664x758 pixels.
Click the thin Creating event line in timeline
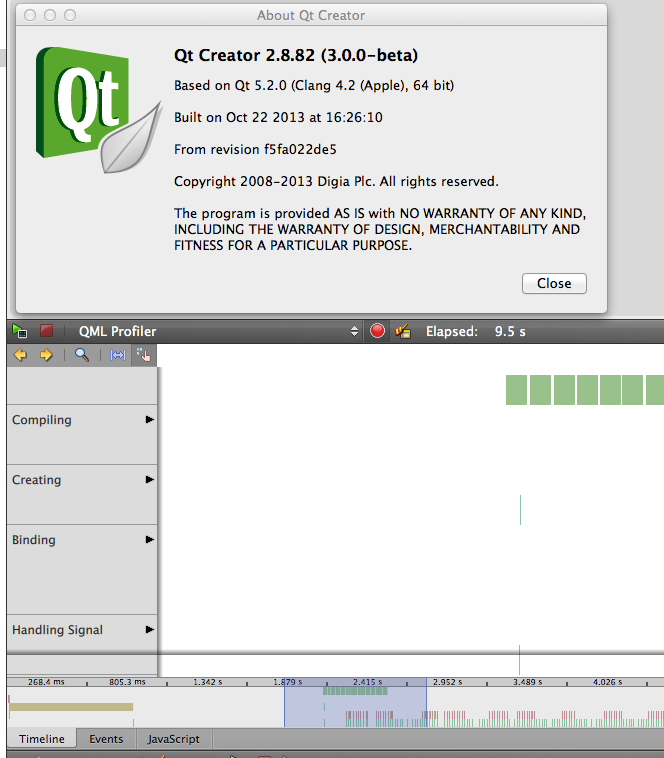coord(520,510)
